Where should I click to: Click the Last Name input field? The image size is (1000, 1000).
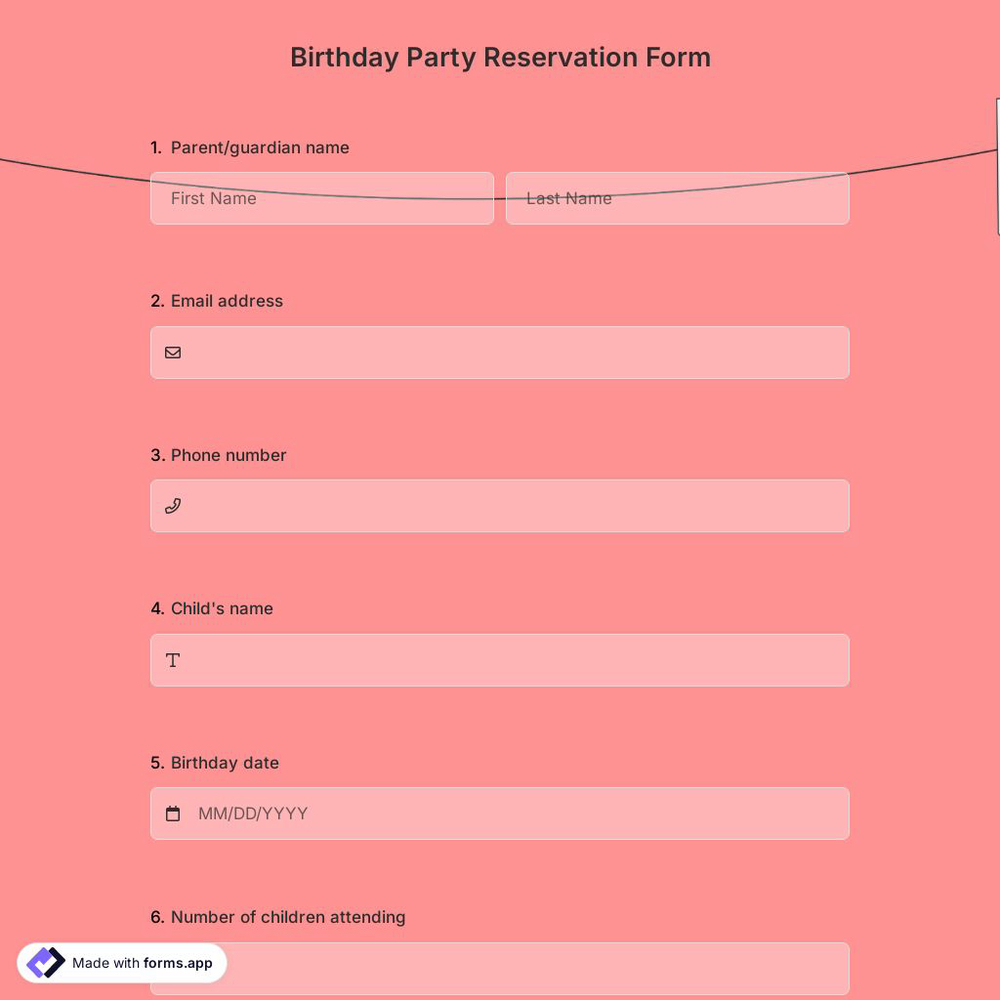click(677, 198)
